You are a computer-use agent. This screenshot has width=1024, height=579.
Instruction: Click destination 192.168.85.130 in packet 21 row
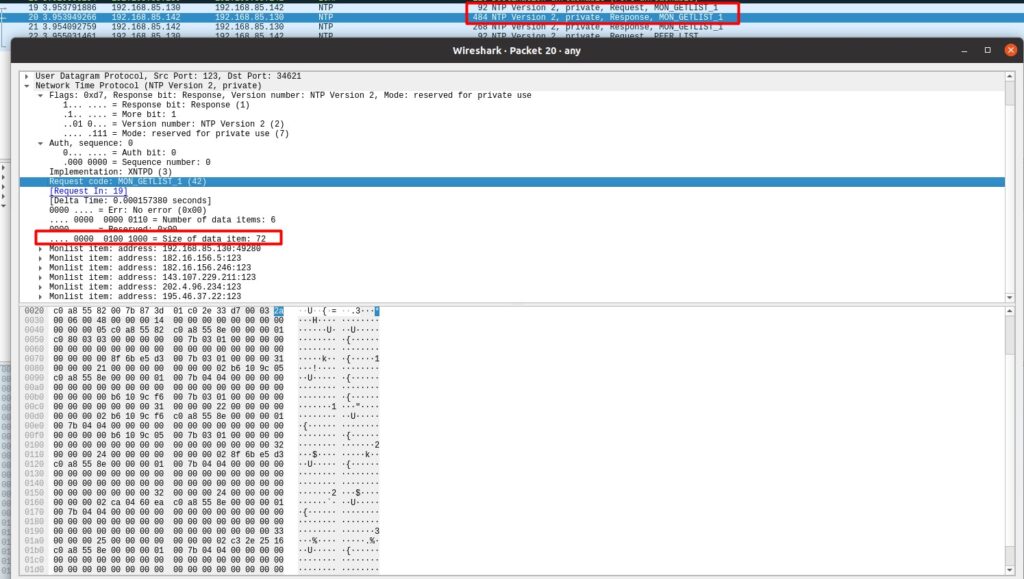249,27
